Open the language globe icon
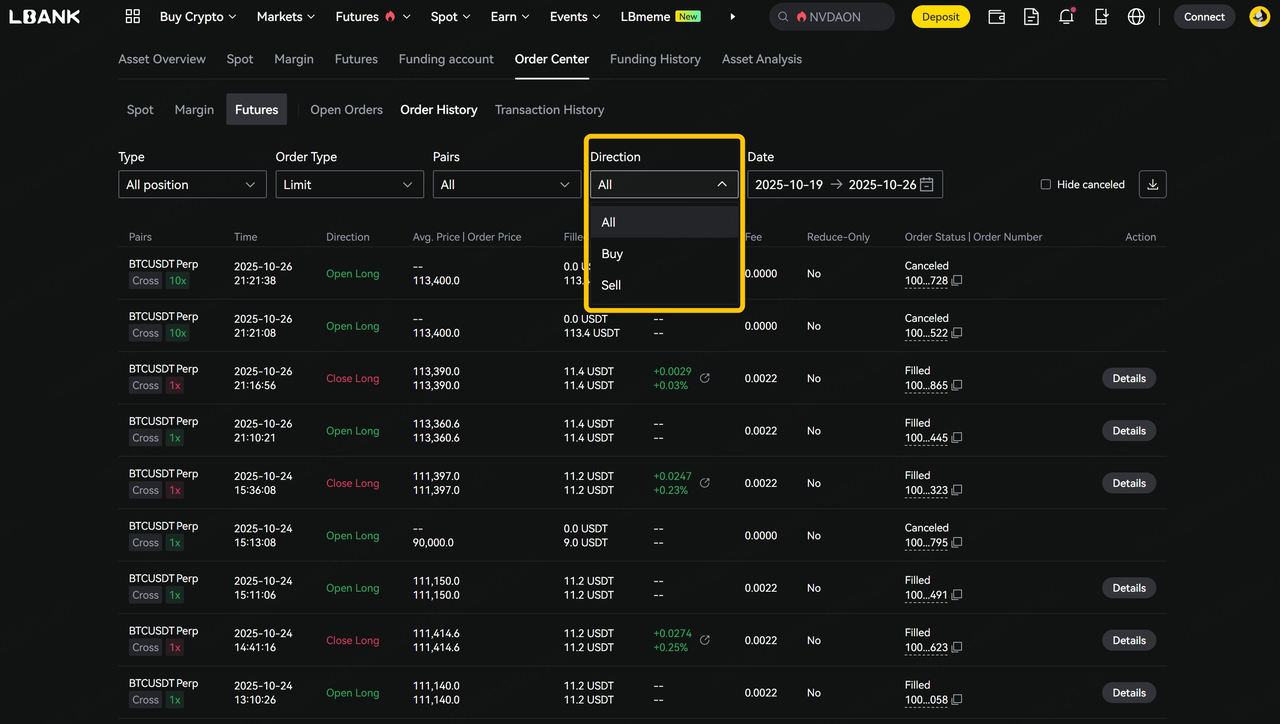 [1136, 17]
